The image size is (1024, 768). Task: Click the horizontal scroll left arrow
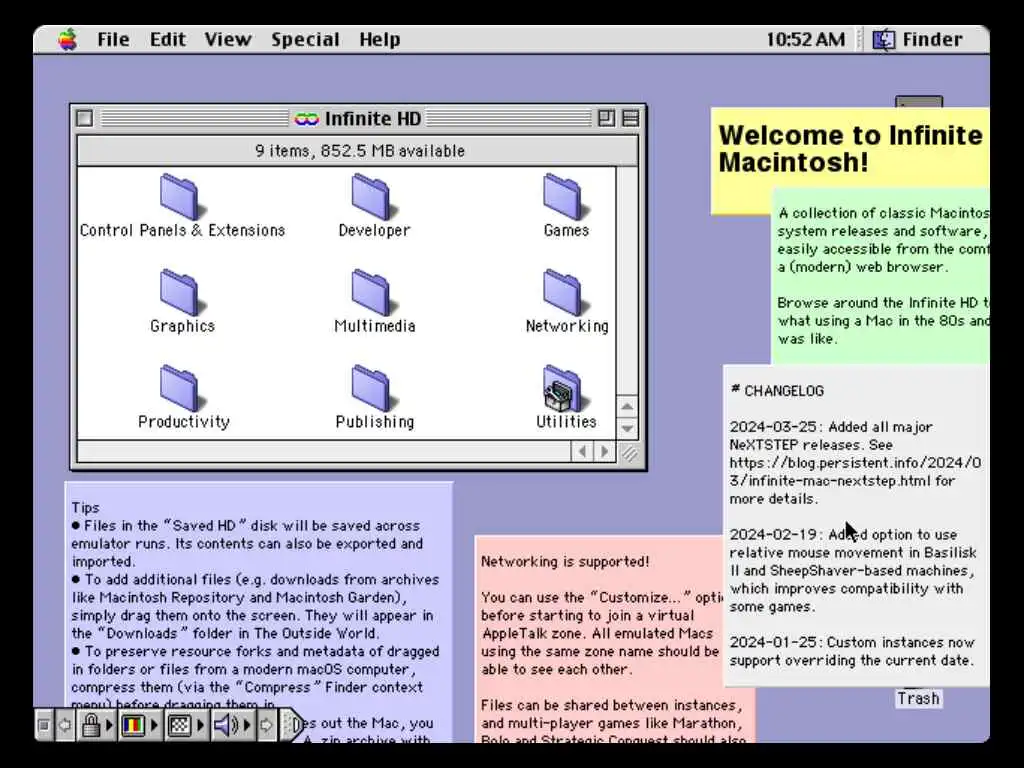pyautogui.click(x=583, y=451)
